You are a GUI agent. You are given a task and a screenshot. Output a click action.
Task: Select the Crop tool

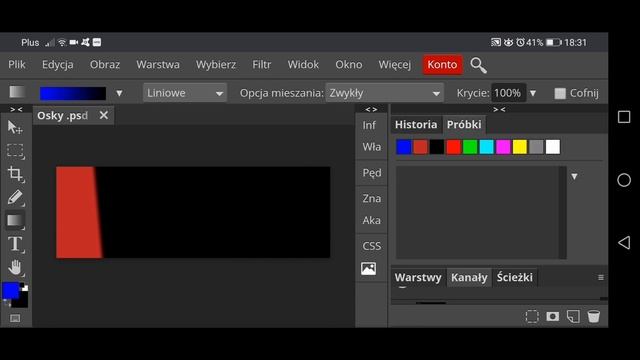tap(16, 174)
